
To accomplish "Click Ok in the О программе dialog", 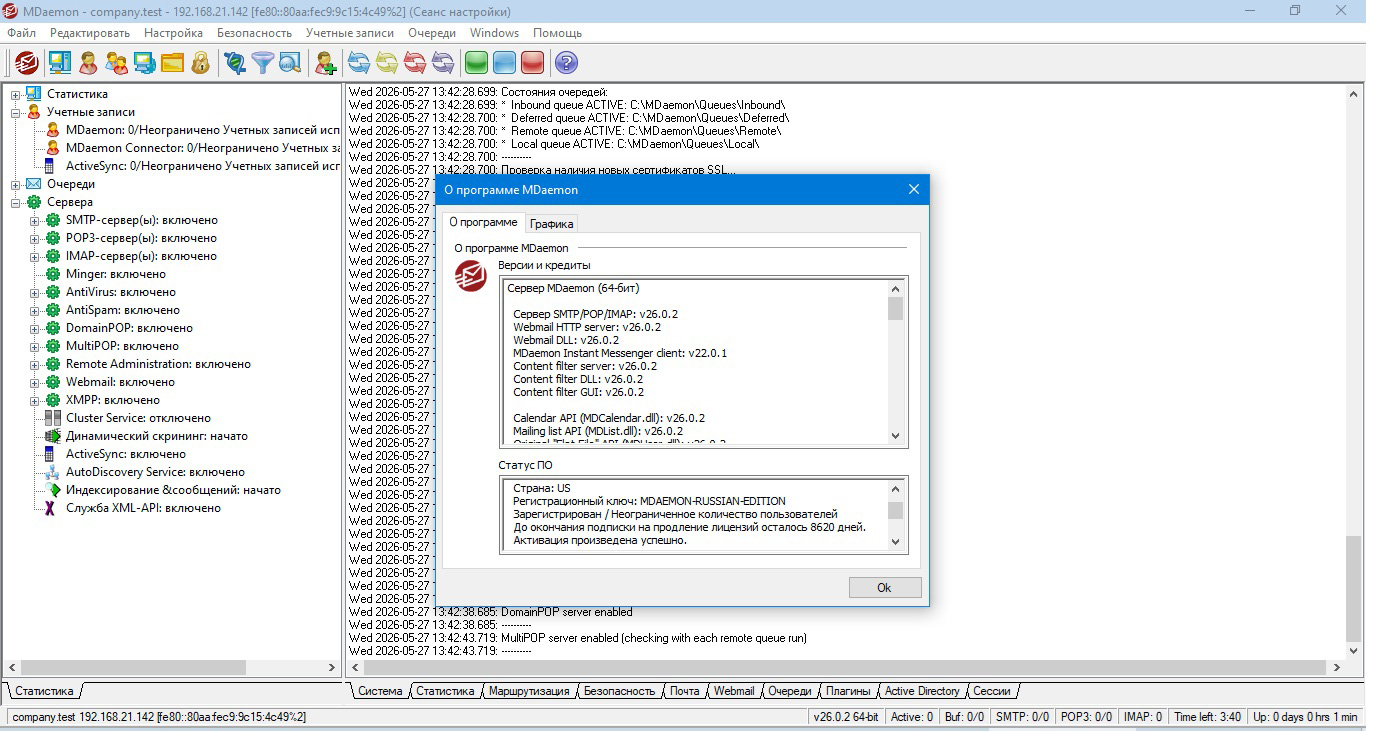I will point(884,588).
